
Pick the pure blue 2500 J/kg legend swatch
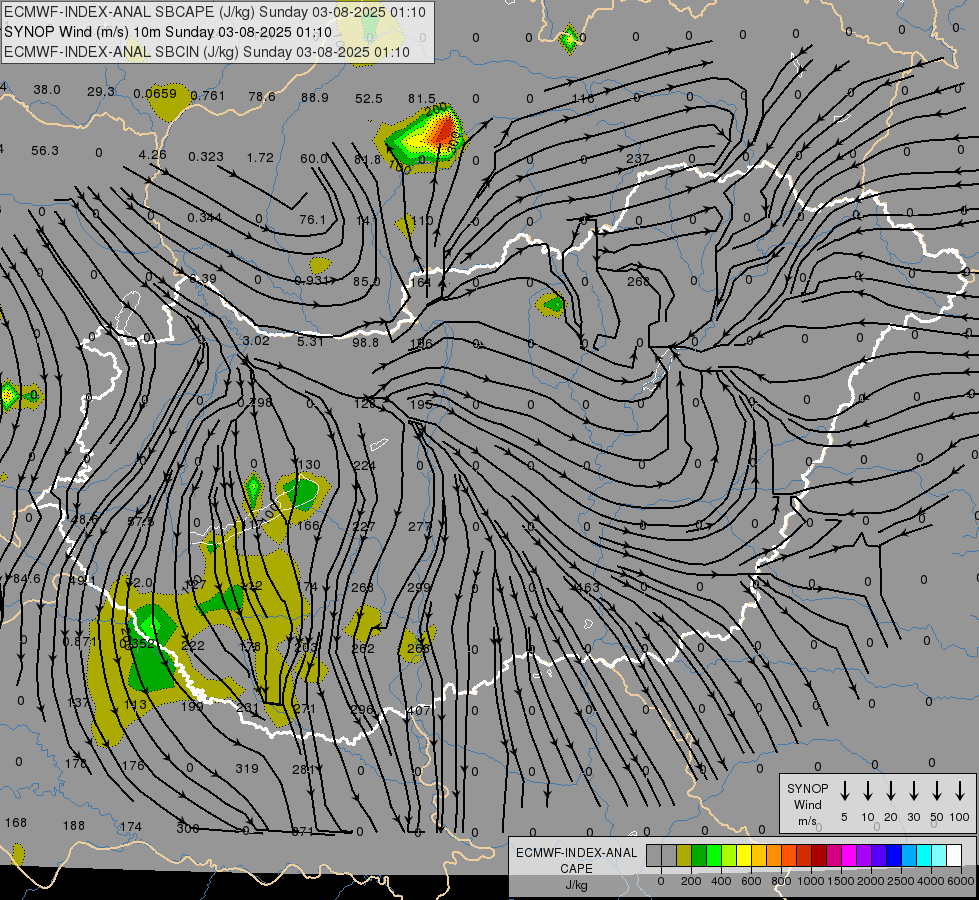point(893,856)
